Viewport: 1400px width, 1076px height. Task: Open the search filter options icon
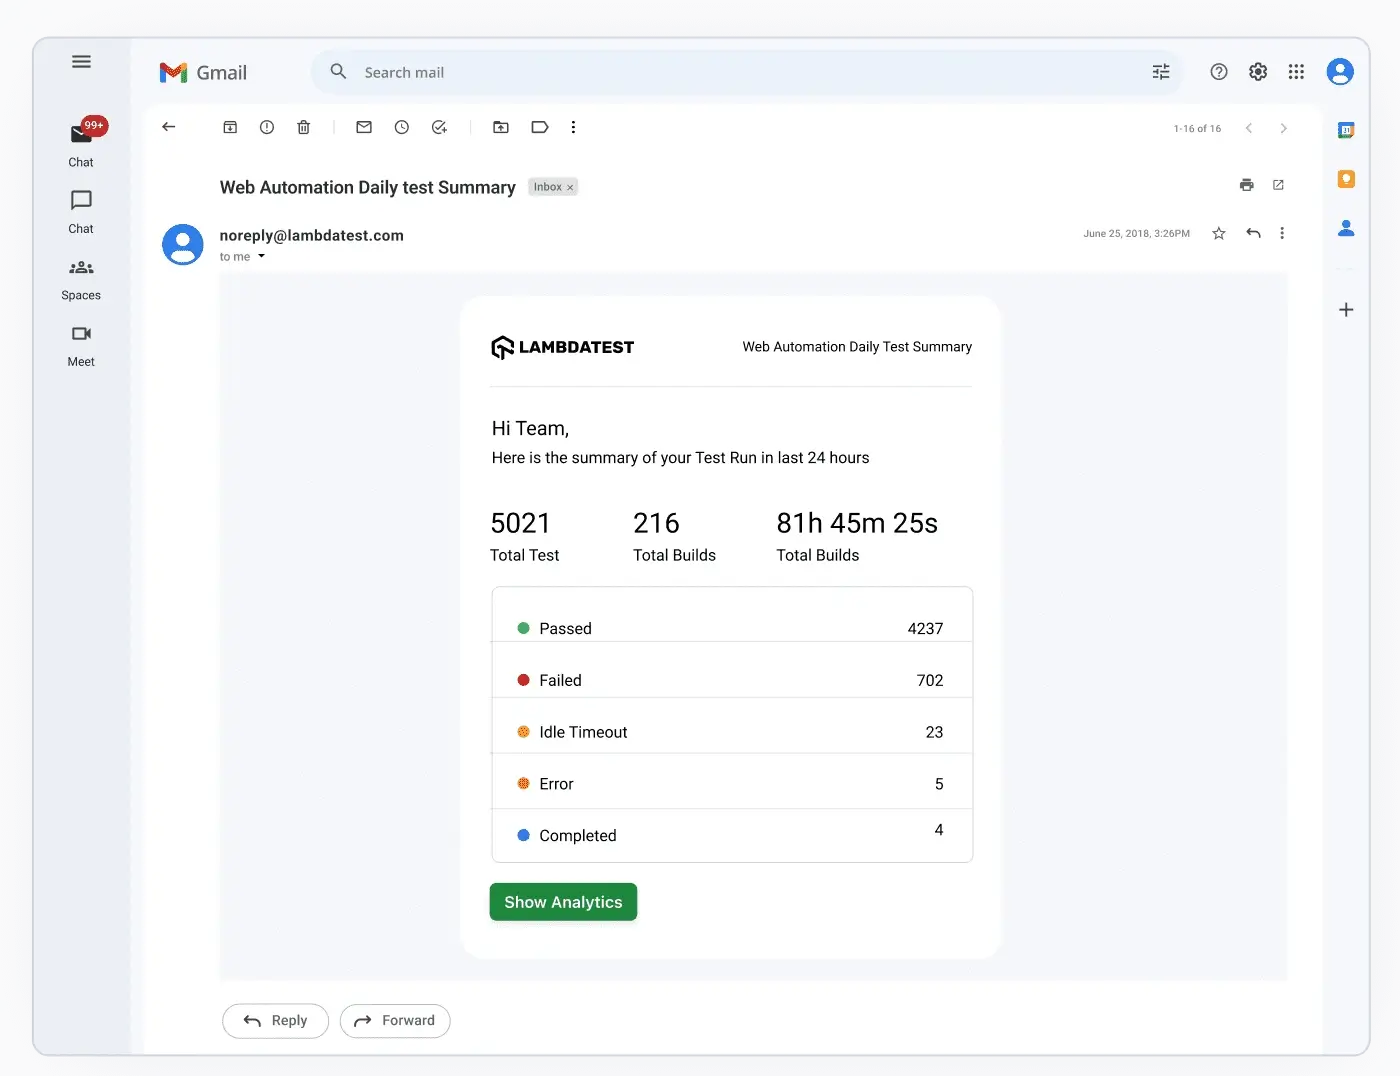point(1161,72)
